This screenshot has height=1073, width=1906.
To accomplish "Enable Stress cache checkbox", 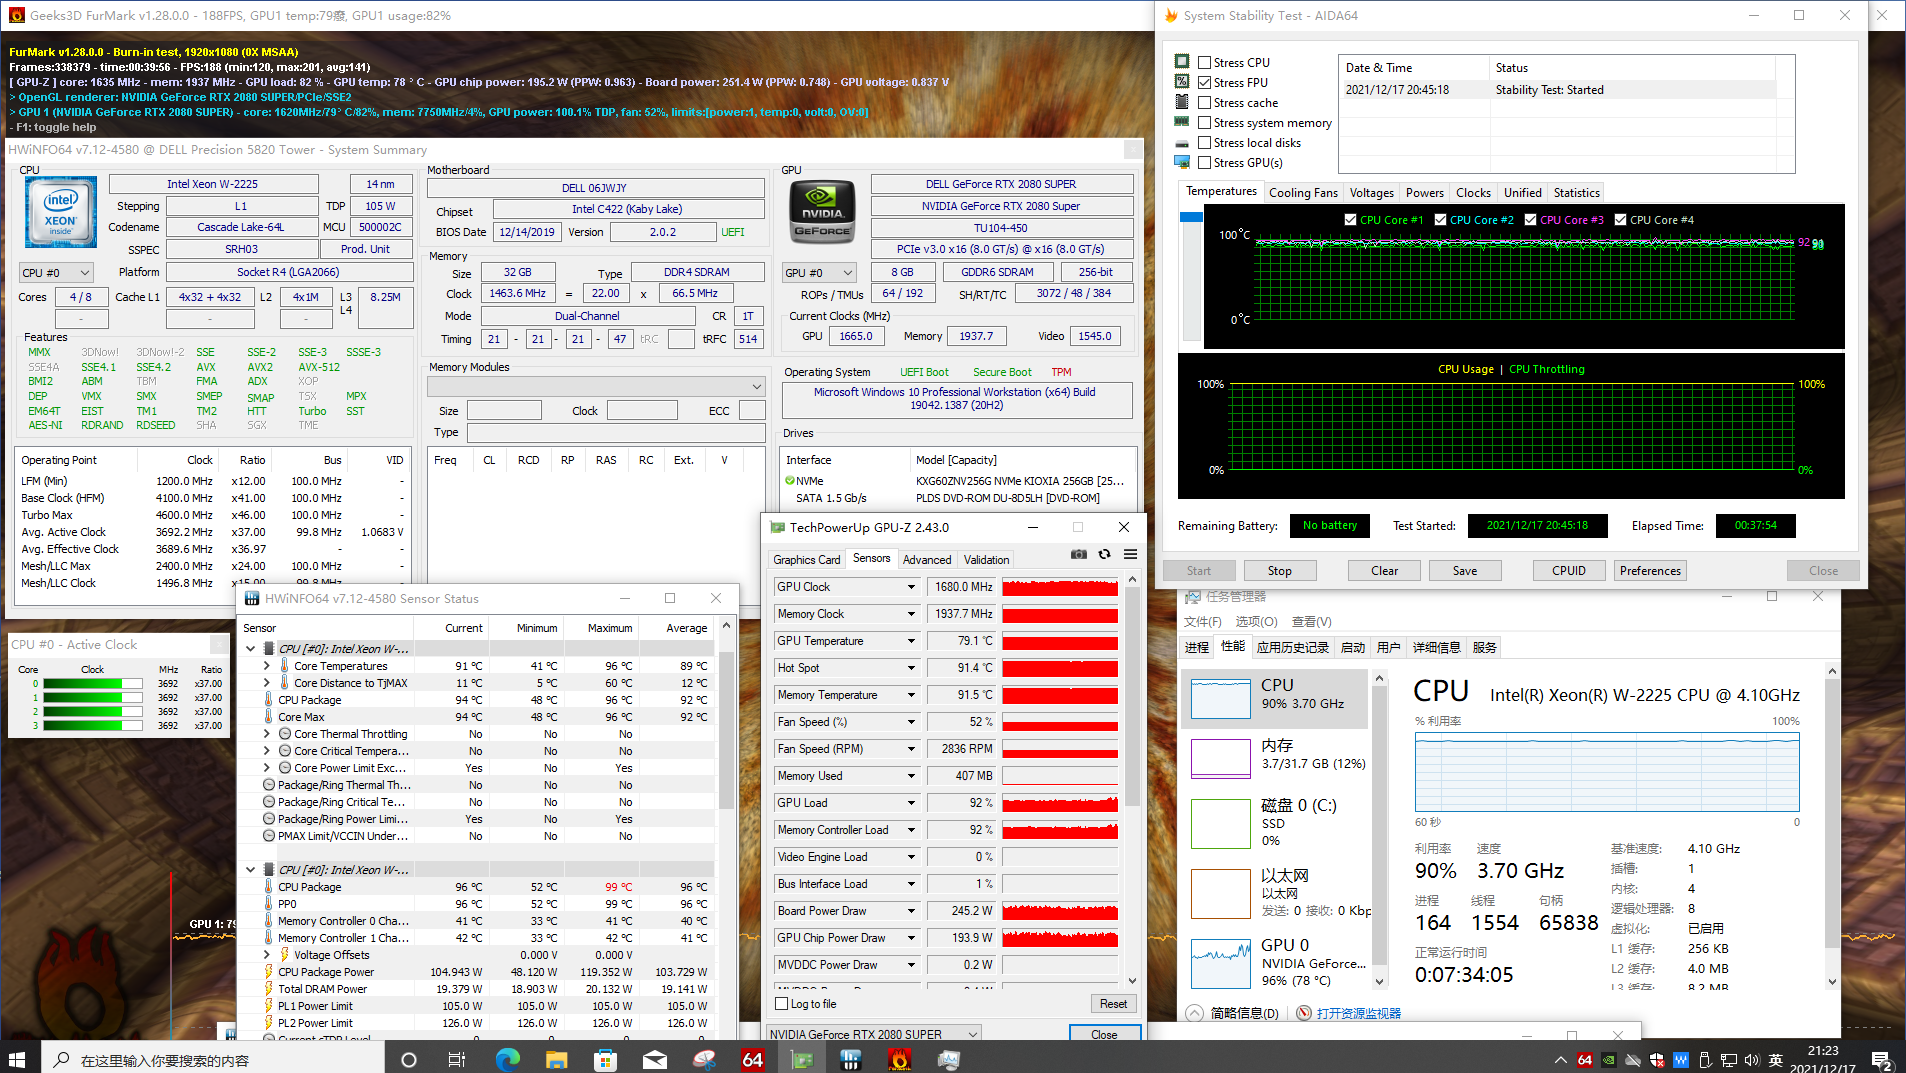I will 1205,102.
